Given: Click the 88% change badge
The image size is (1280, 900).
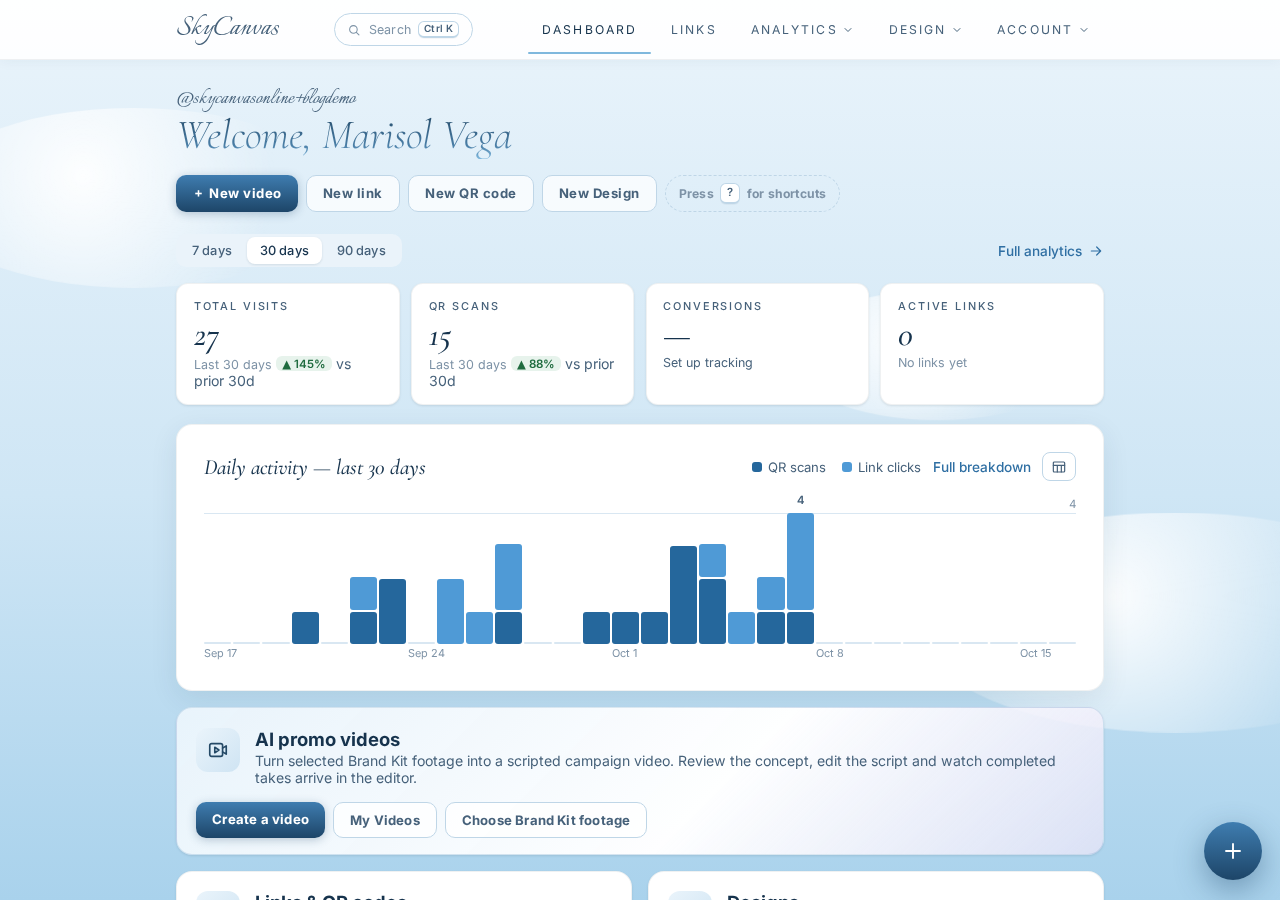Looking at the screenshot, I should pyautogui.click(x=536, y=364).
